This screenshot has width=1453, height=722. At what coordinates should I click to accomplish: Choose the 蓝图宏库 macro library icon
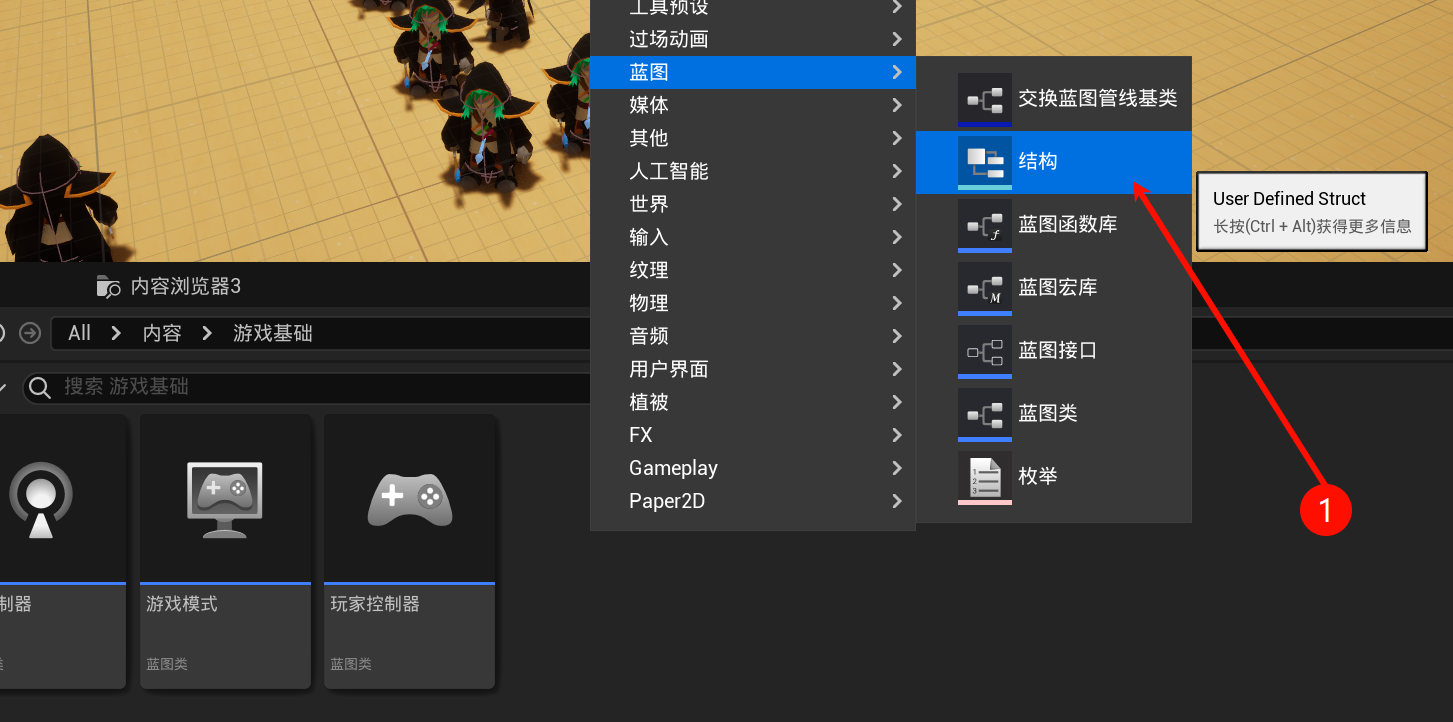984,288
